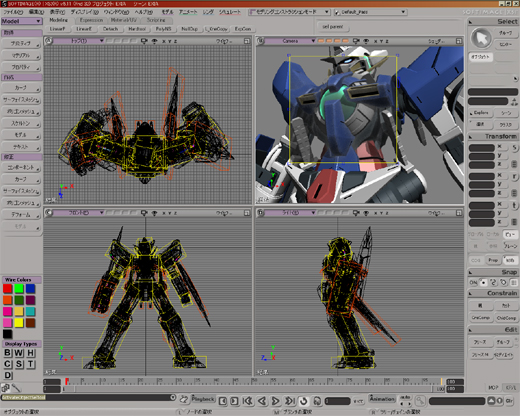Click the wrench icon at bottom left
The image size is (520, 416).
click(16, 388)
